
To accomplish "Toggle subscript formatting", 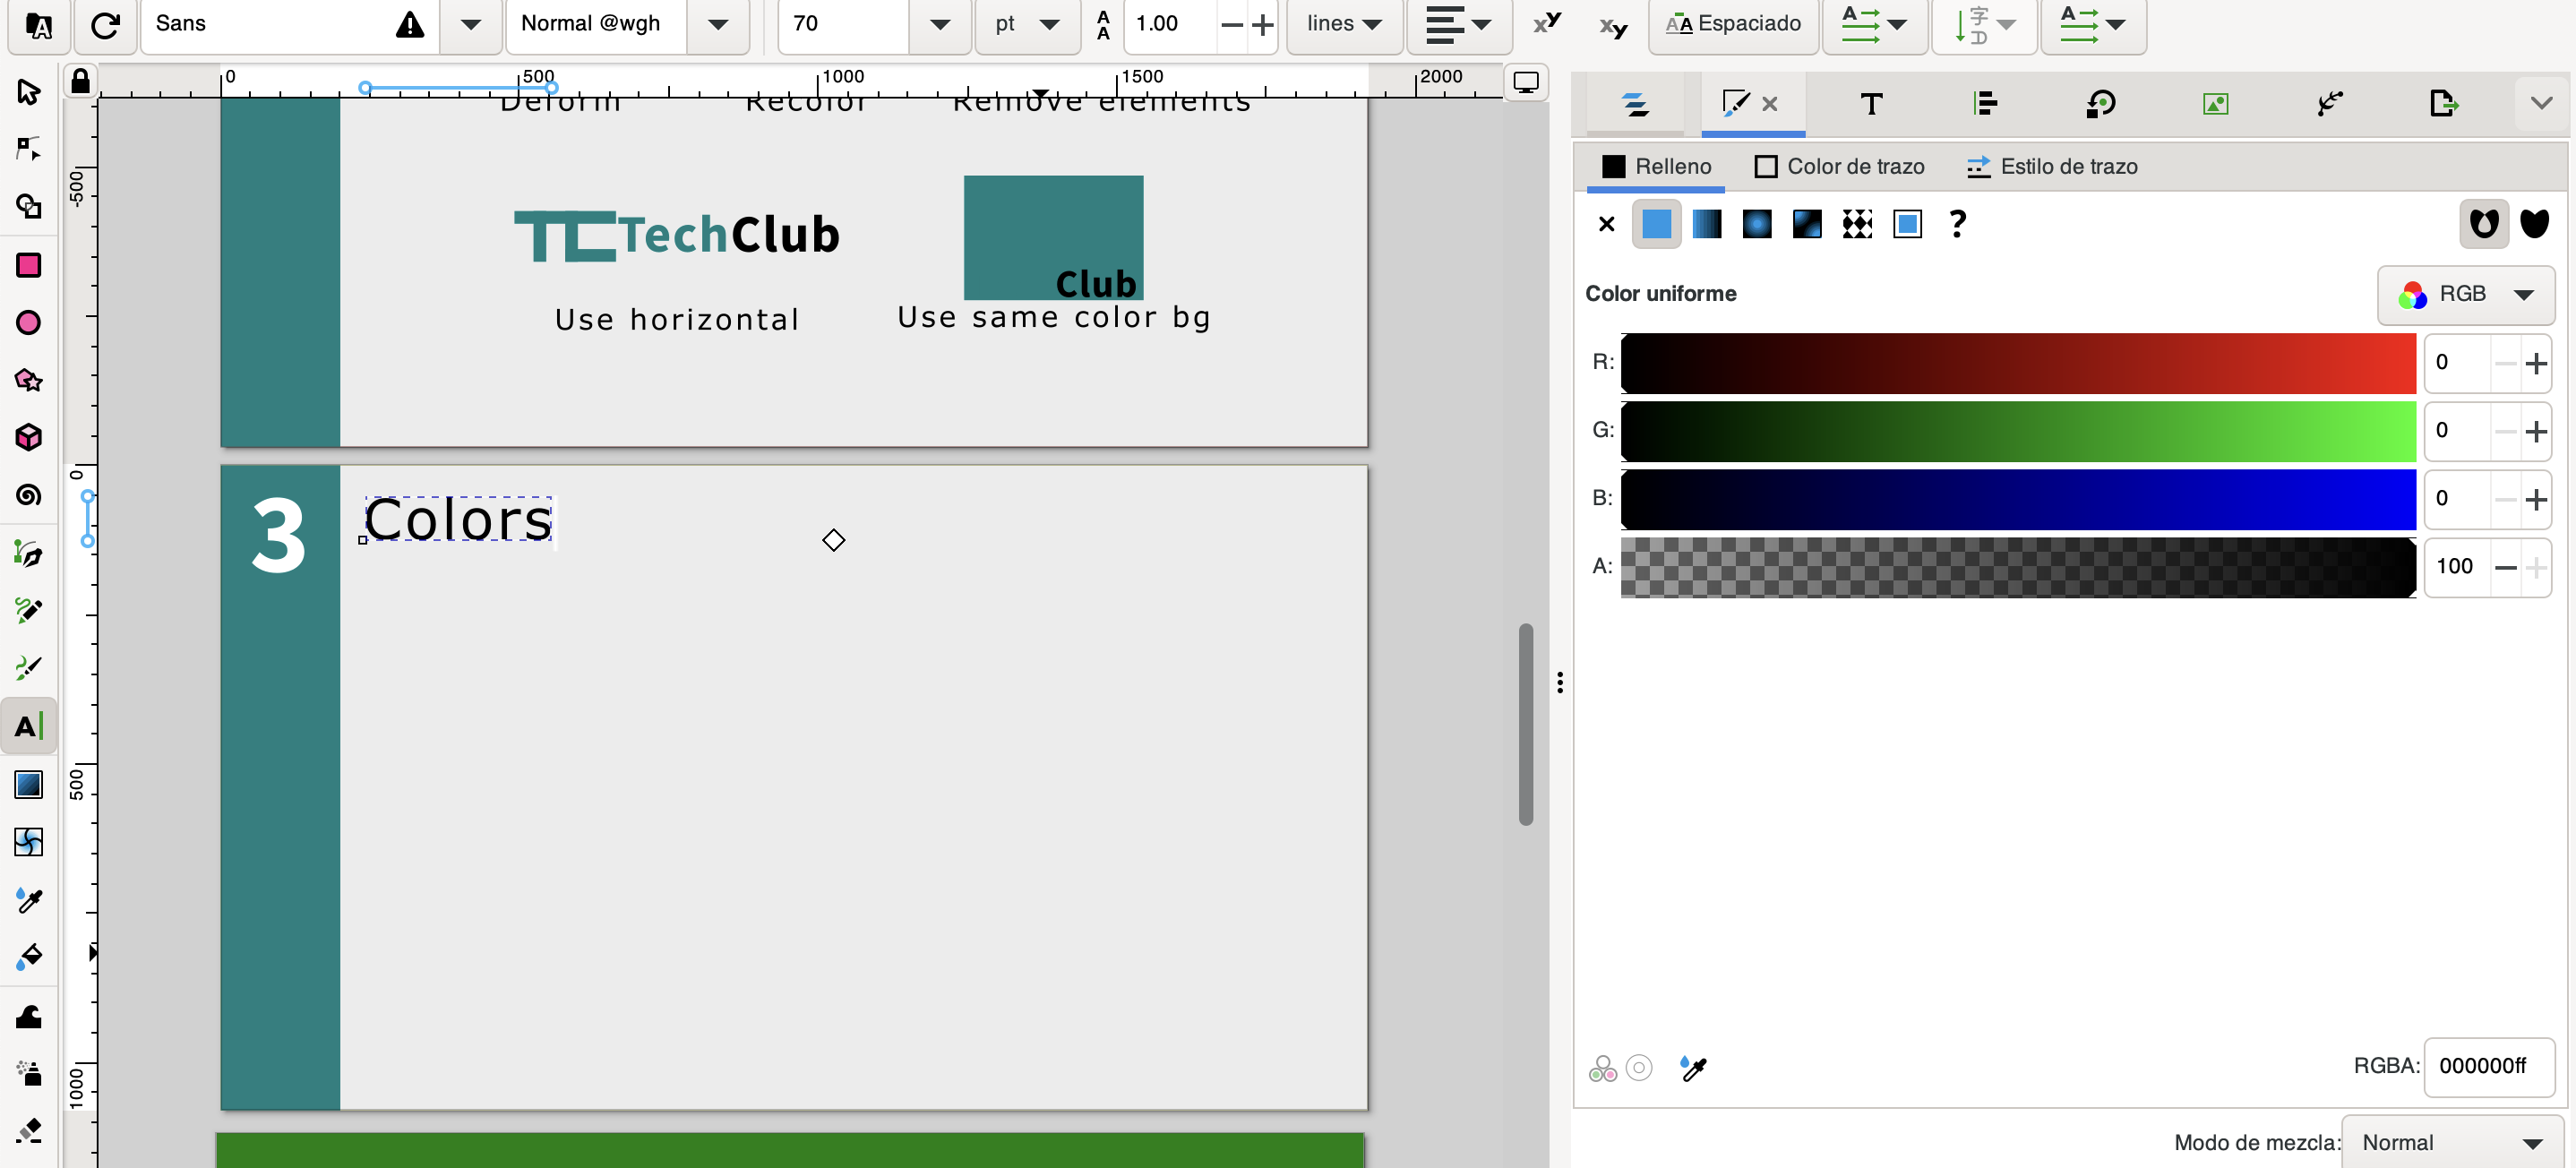I will (x=1613, y=26).
